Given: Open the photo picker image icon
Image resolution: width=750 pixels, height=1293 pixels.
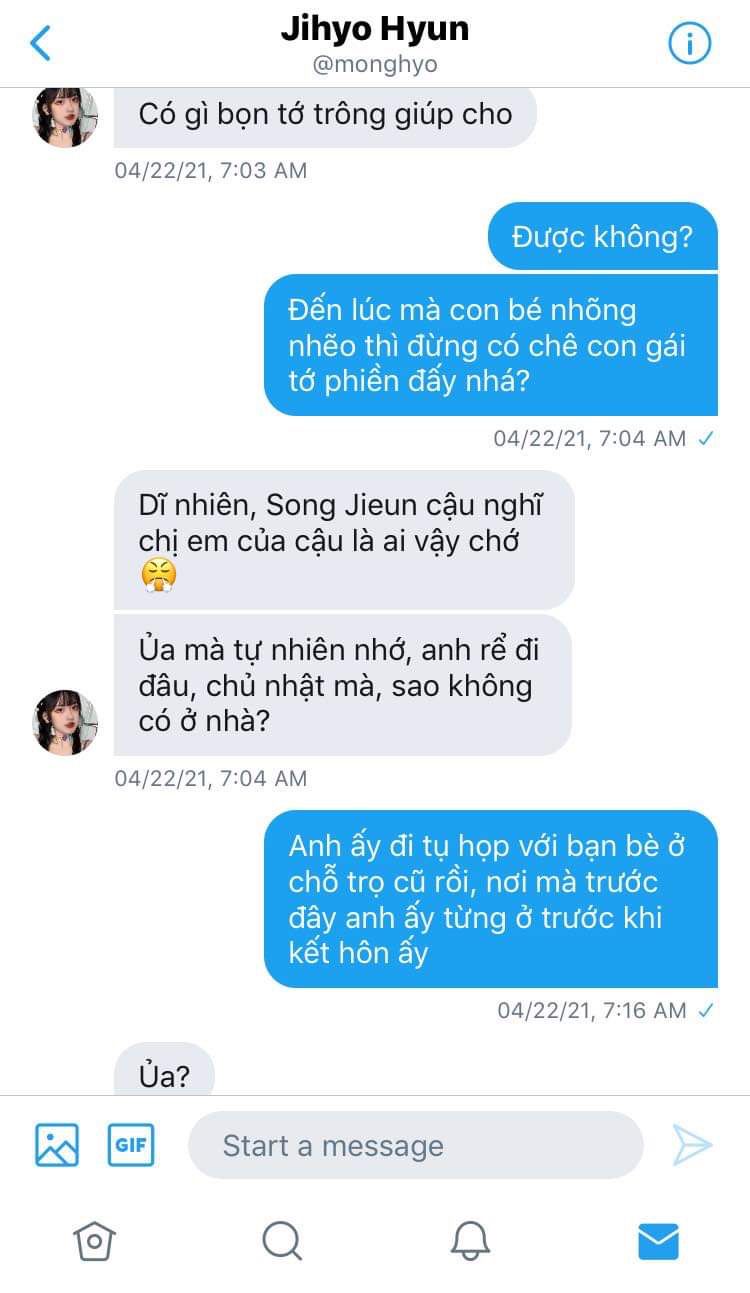Looking at the screenshot, I should [57, 1145].
